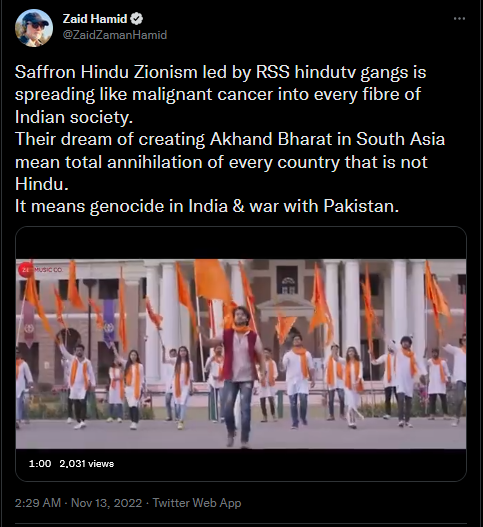The image size is (483, 527).
Task: Click the word Hindu. ending the second paragraph
Action: [42, 184]
